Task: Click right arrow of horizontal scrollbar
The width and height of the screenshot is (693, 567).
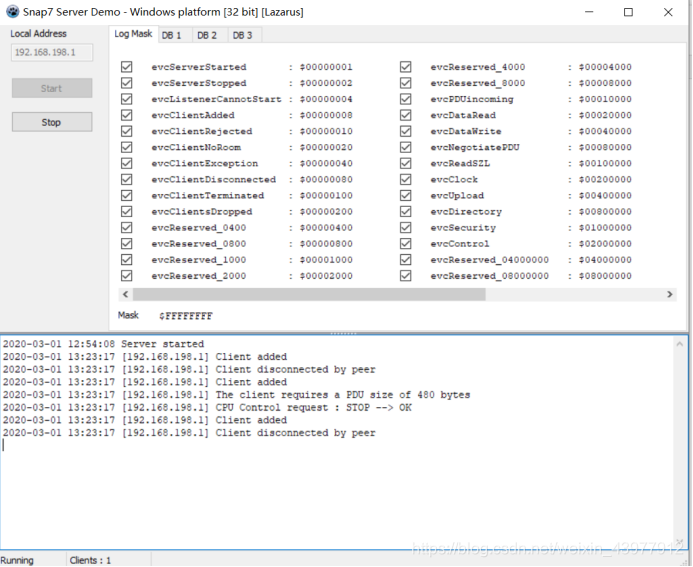Action: click(670, 294)
